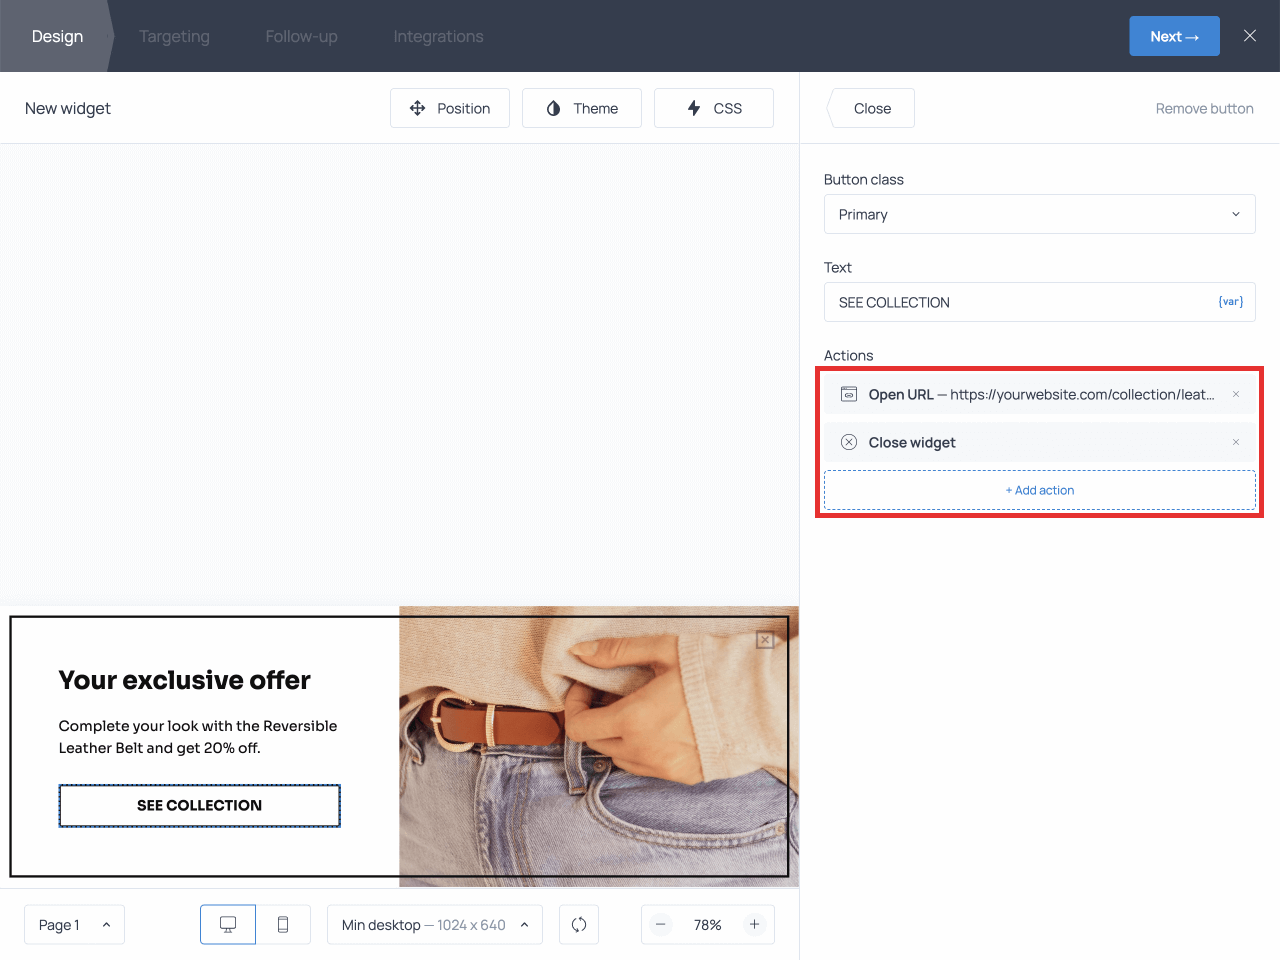Click the widget's close X icon
Image resolution: width=1280 pixels, height=960 pixels.
click(765, 640)
